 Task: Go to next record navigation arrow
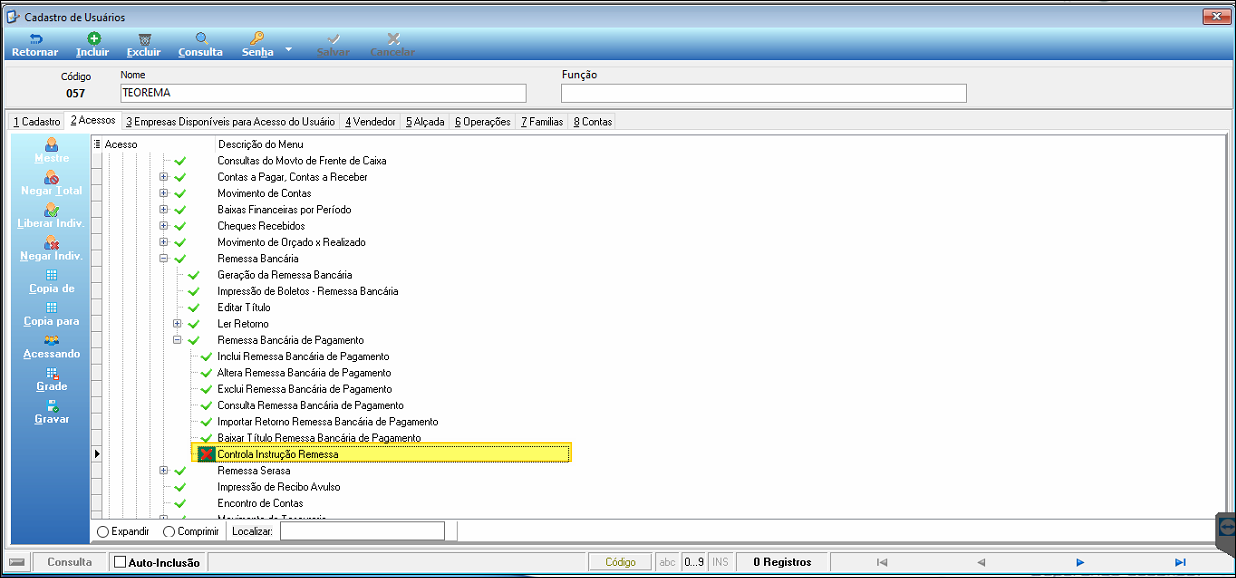(x=1080, y=562)
